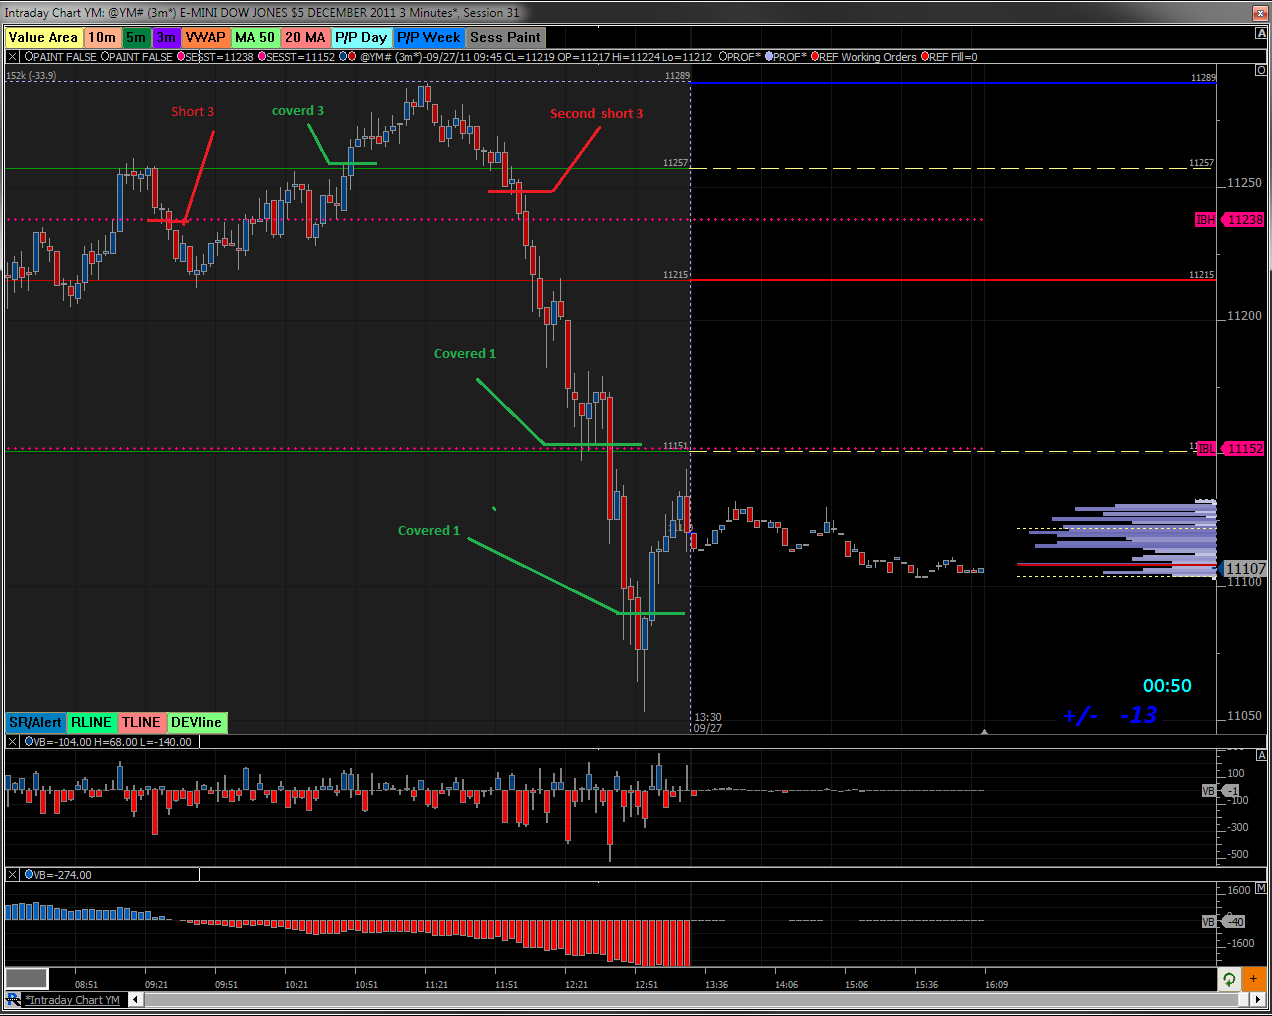Toggle the P/P Week pivots
Image resolution: width=1272 pixels, height=1016 pixels.
(429, 37)
